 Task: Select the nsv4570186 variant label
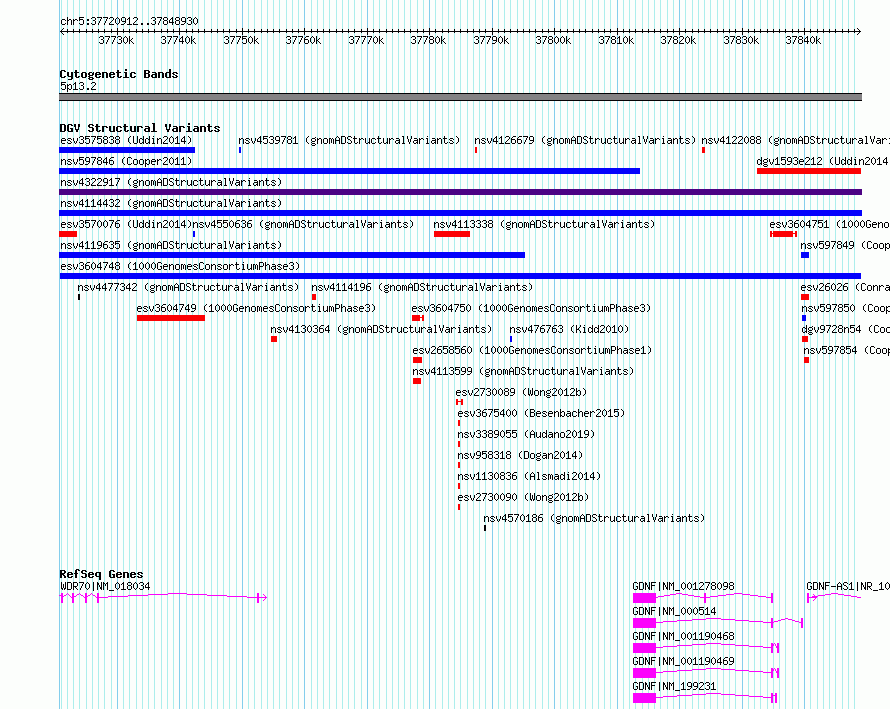tap(594, 518)
